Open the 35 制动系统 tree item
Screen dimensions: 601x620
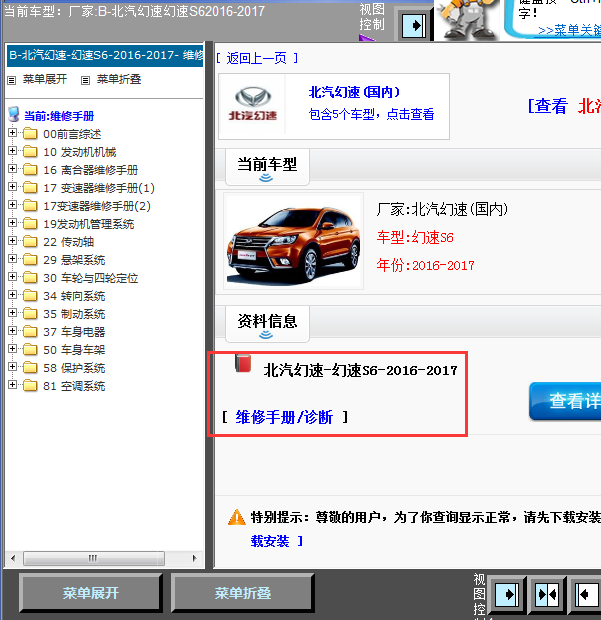(74, 314)
